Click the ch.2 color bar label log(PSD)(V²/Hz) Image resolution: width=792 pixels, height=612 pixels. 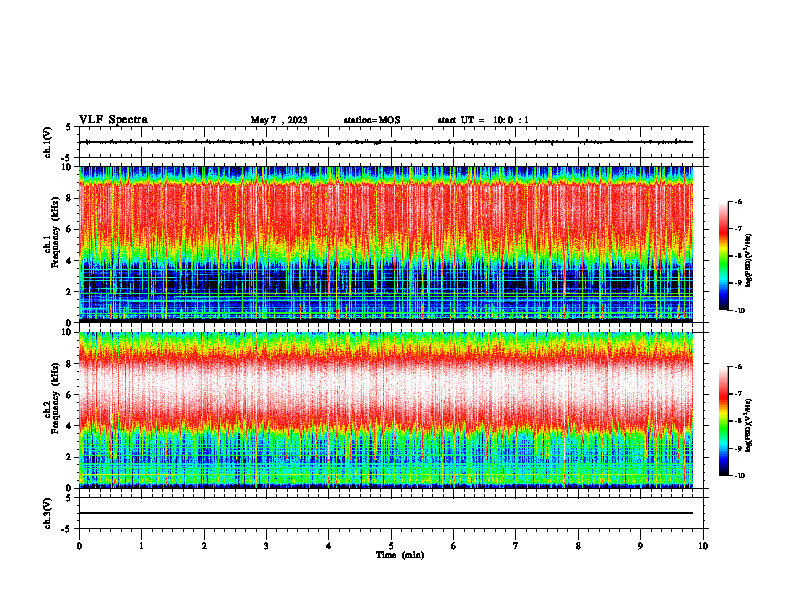pyautogui.click(x=749, y=426)
